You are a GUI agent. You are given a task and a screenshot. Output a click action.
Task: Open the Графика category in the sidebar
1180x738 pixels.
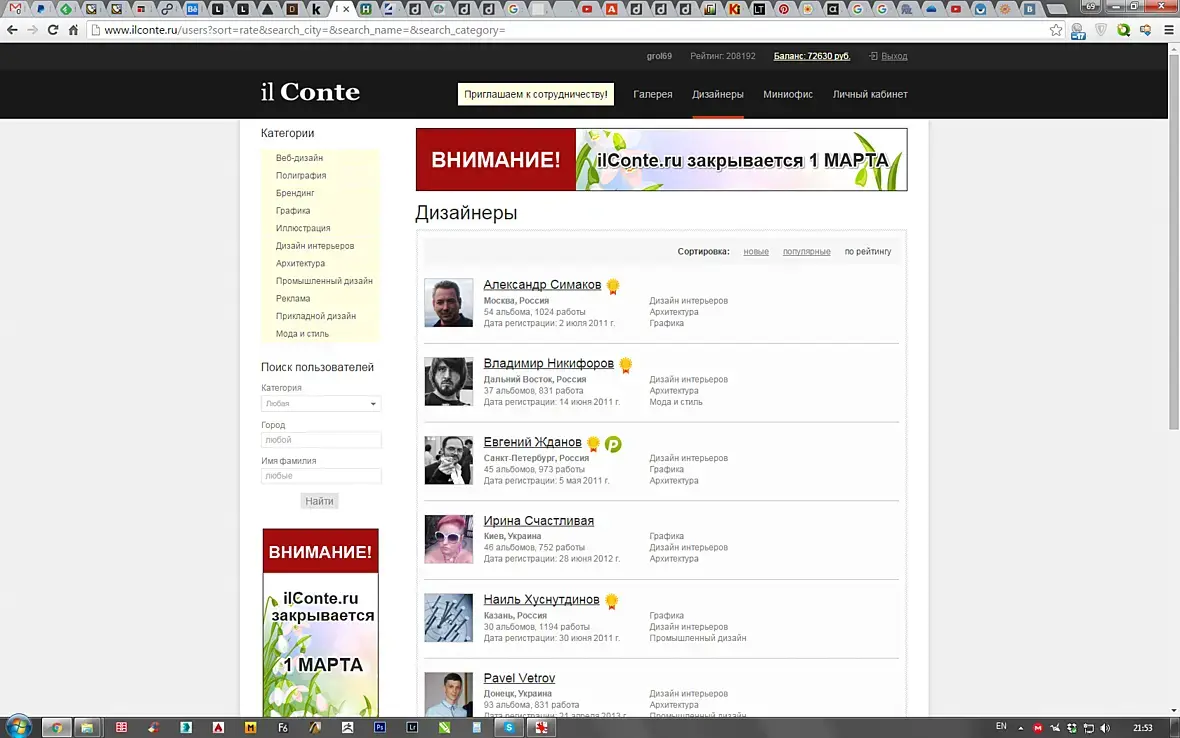coord(292,211)
